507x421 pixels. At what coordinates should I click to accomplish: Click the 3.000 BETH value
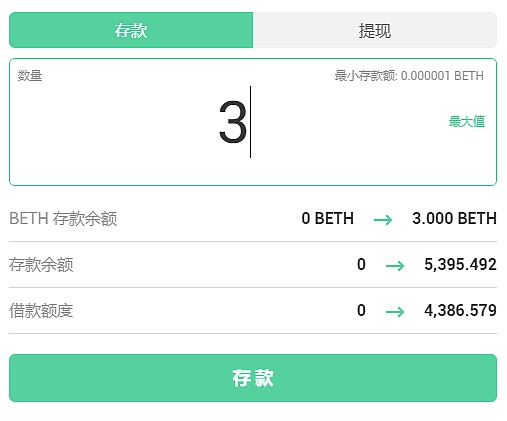tap(455, 219)
